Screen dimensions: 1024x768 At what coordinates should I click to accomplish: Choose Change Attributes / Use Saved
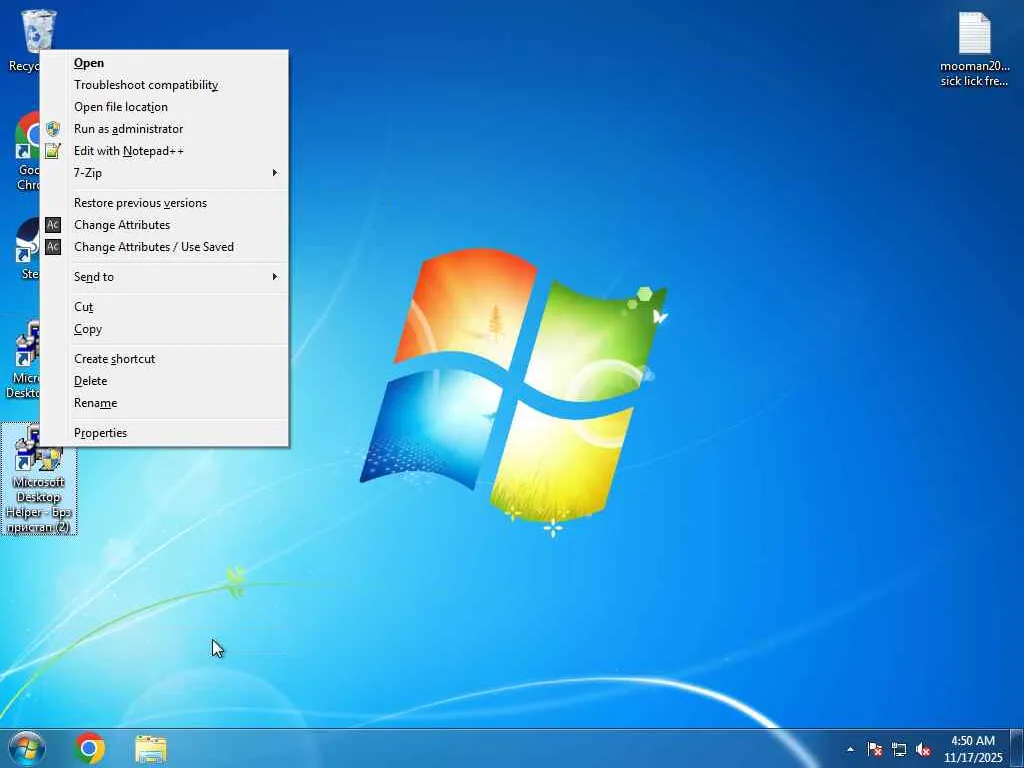(164, 247)
